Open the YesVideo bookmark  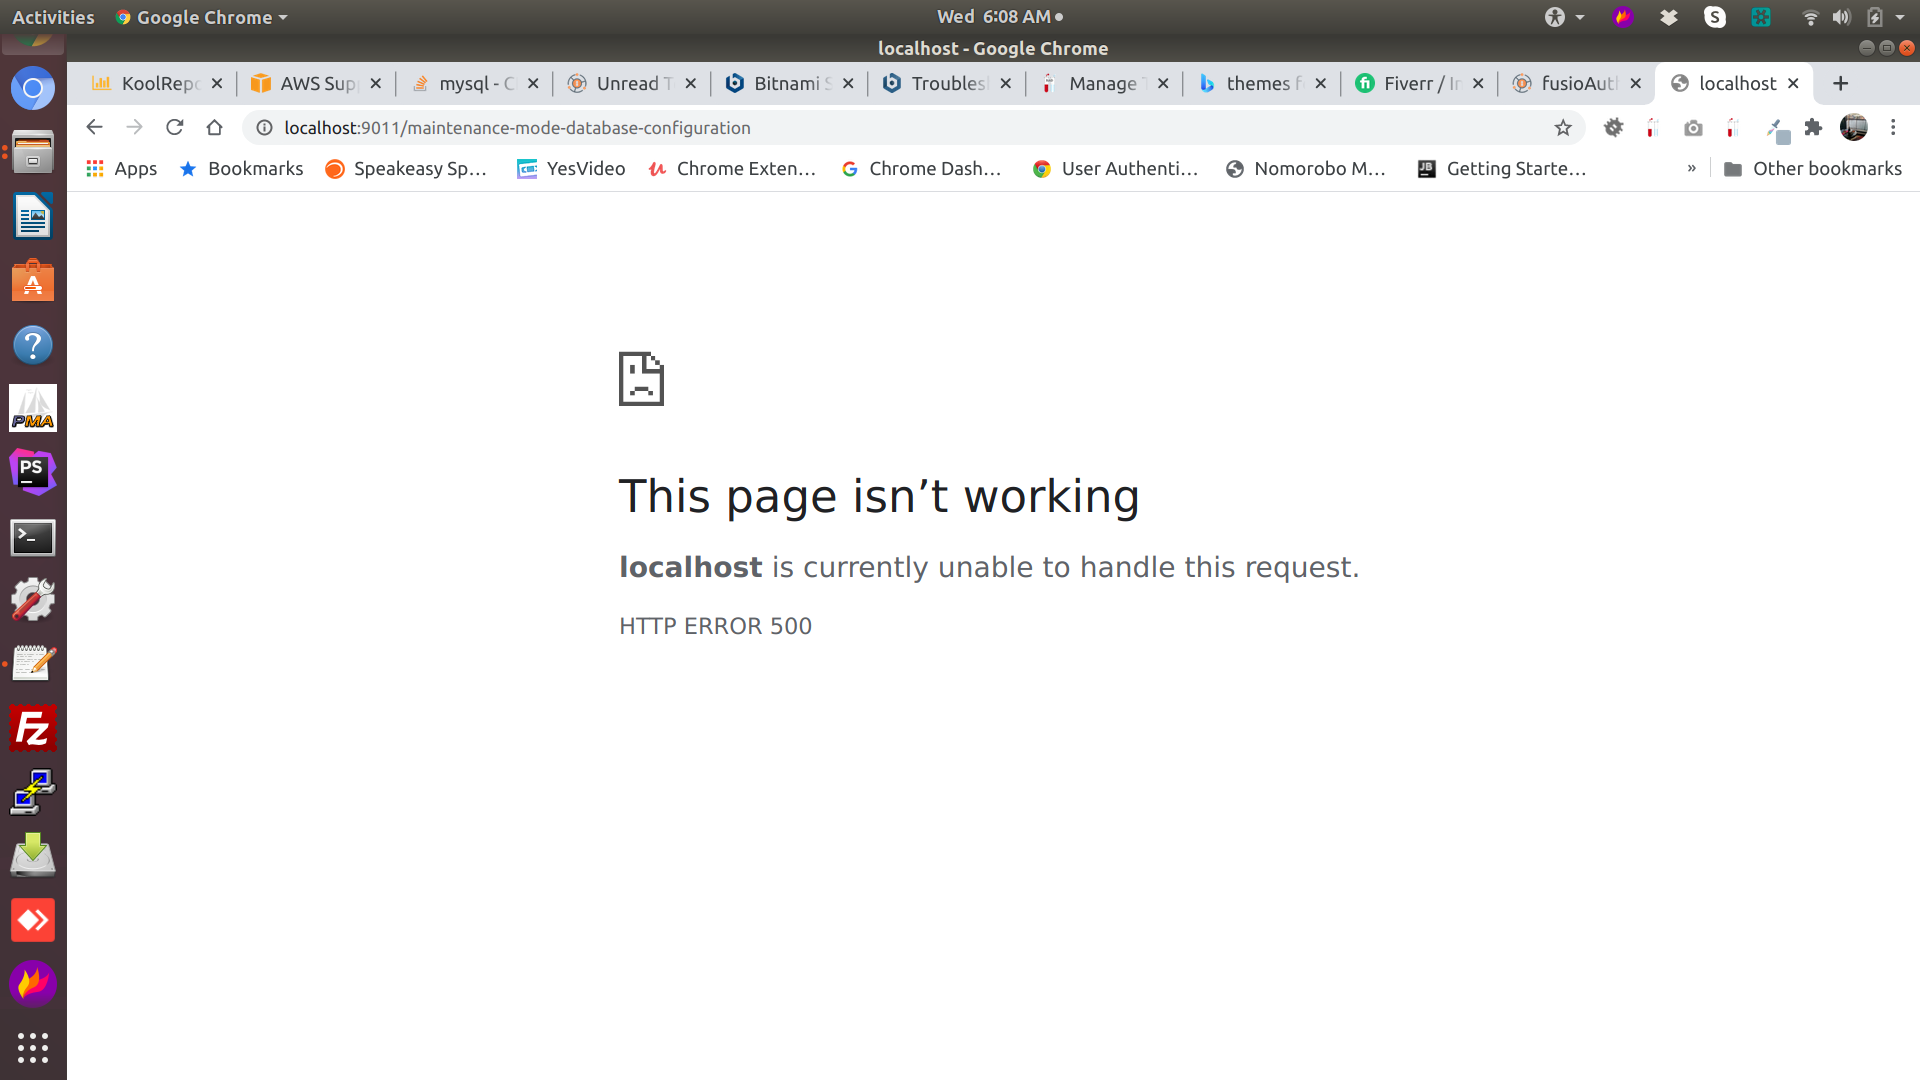(571, 168)
